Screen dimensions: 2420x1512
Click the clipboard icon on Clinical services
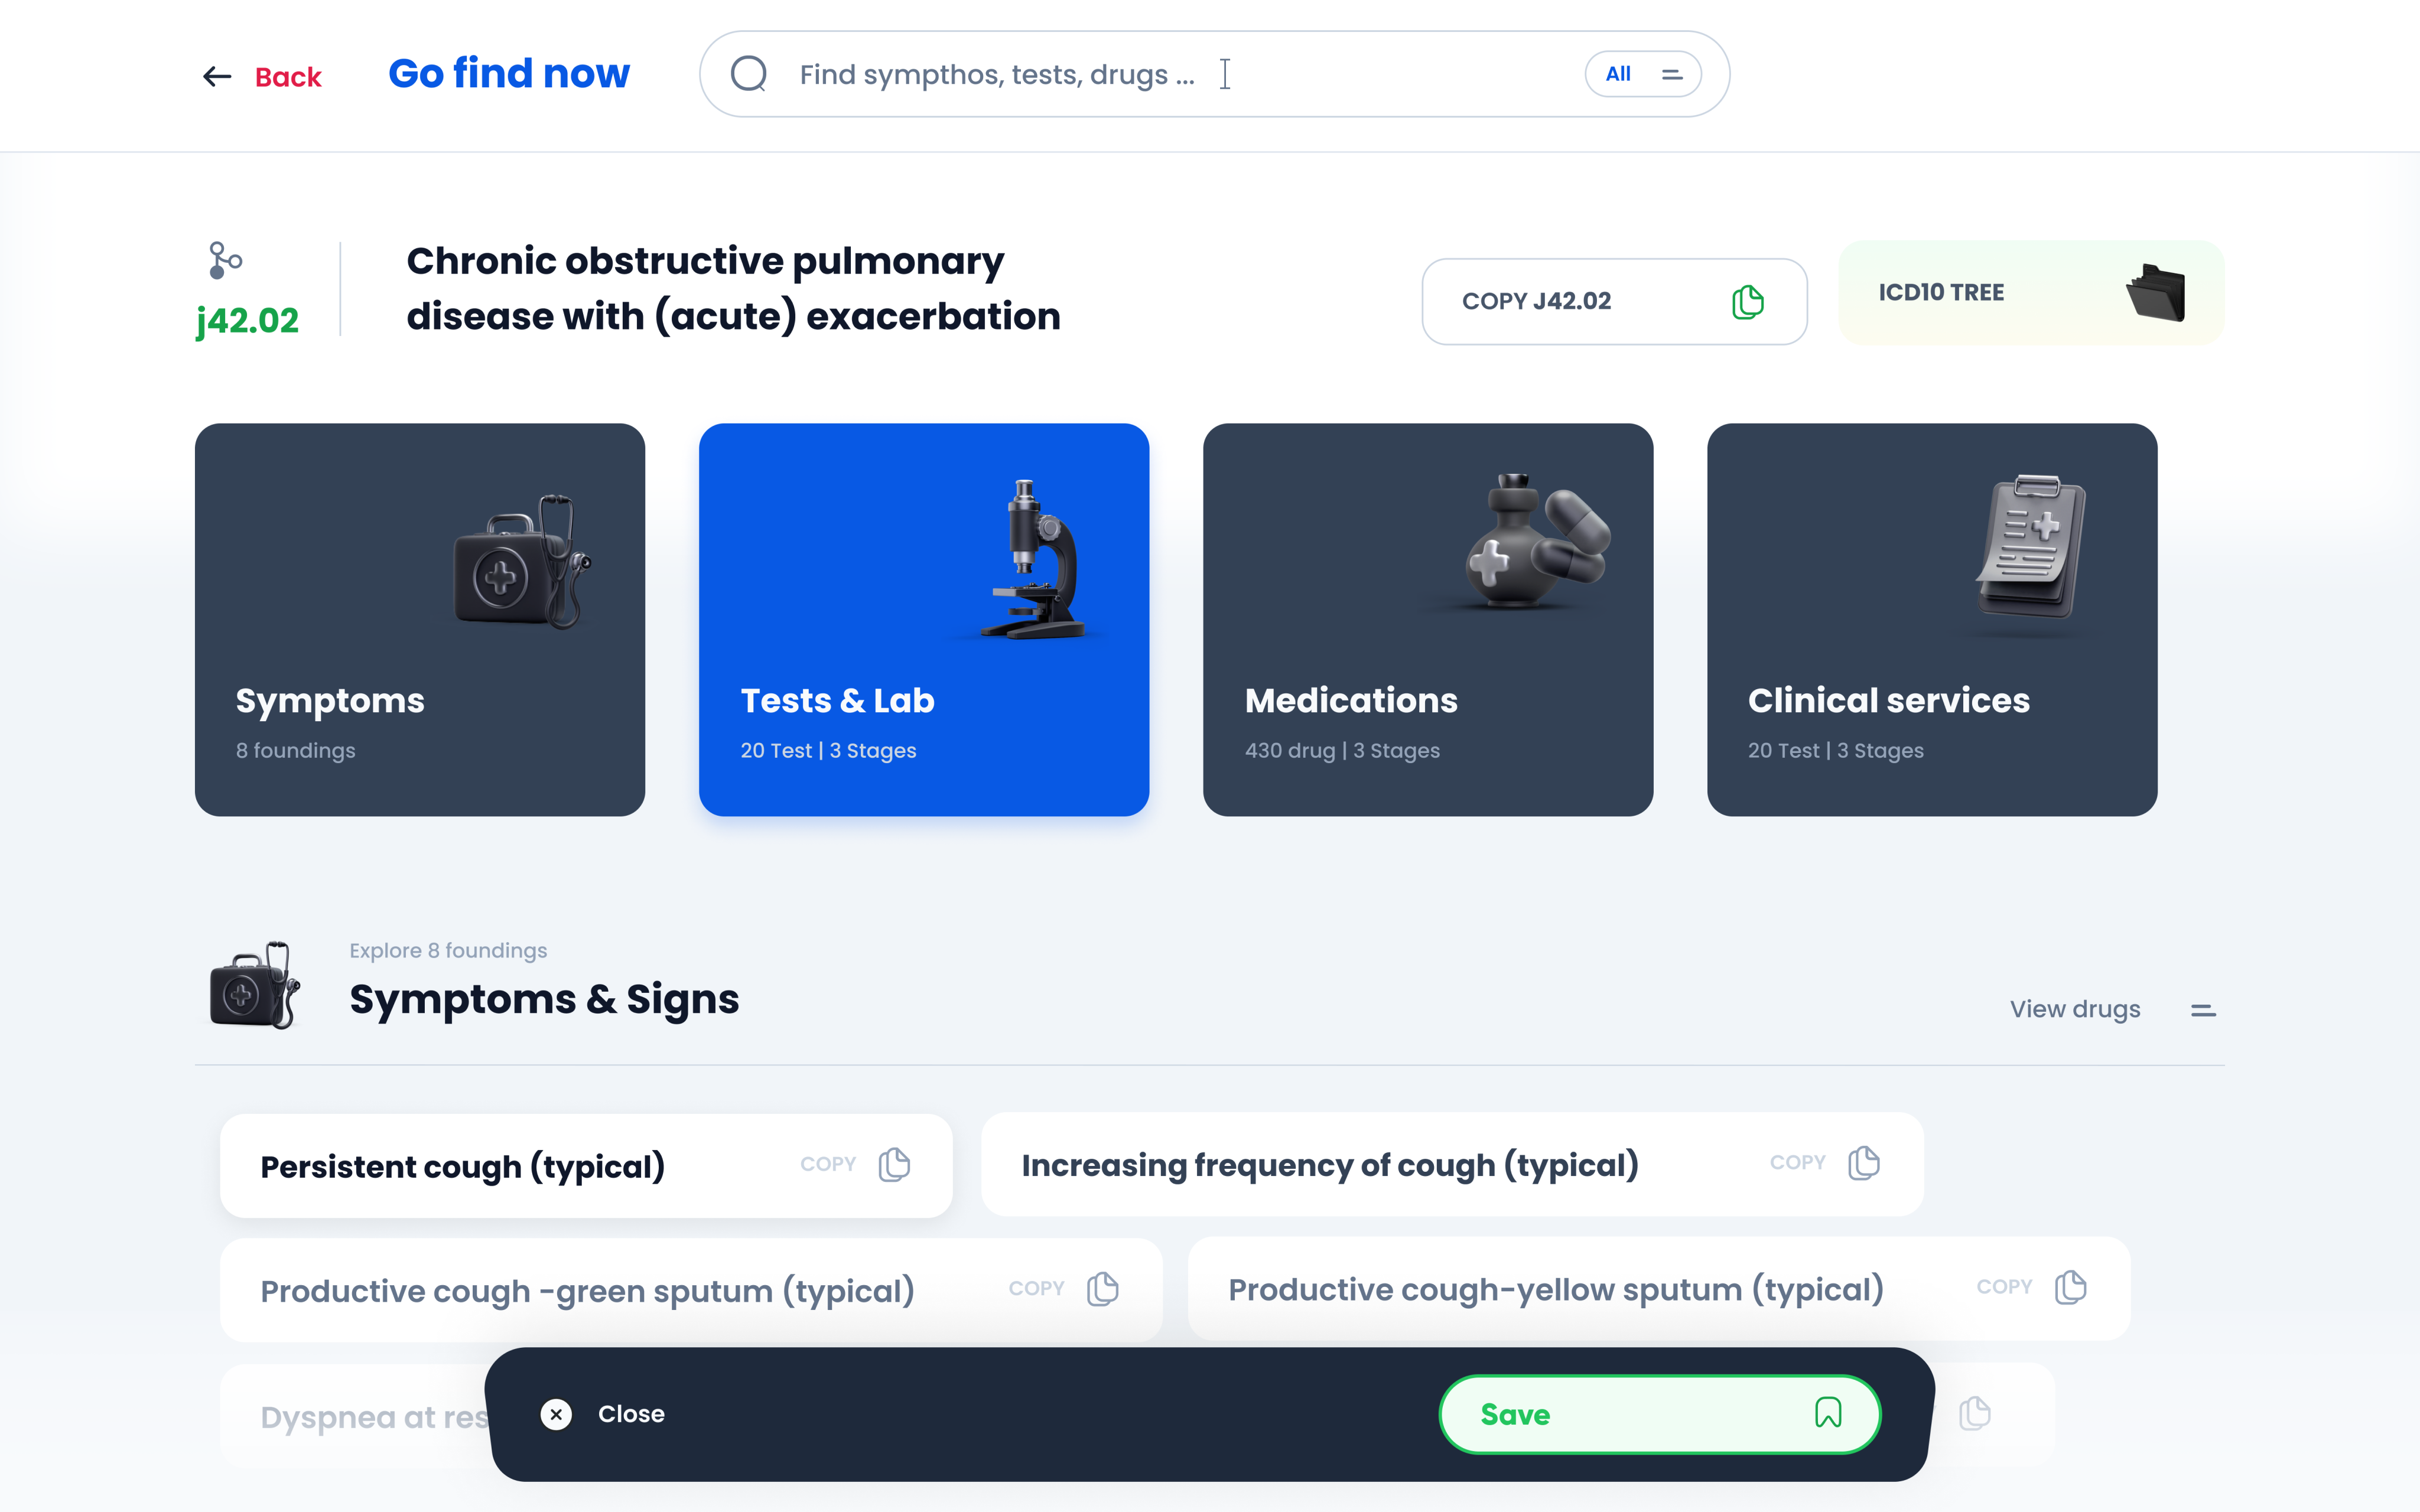pyautogui.click(x=2030, y=546)
